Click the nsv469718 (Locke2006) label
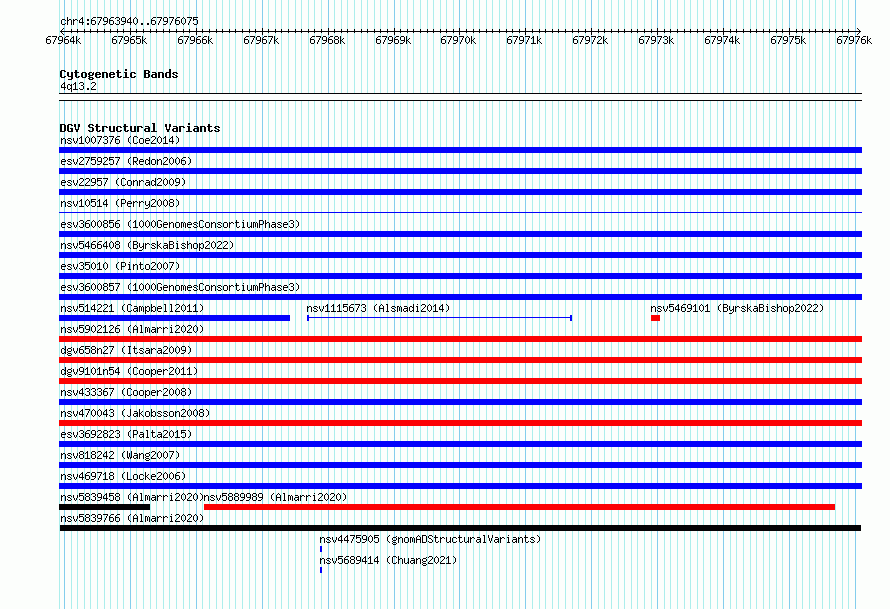Screen dimensions: 890x609 point(123,476)
